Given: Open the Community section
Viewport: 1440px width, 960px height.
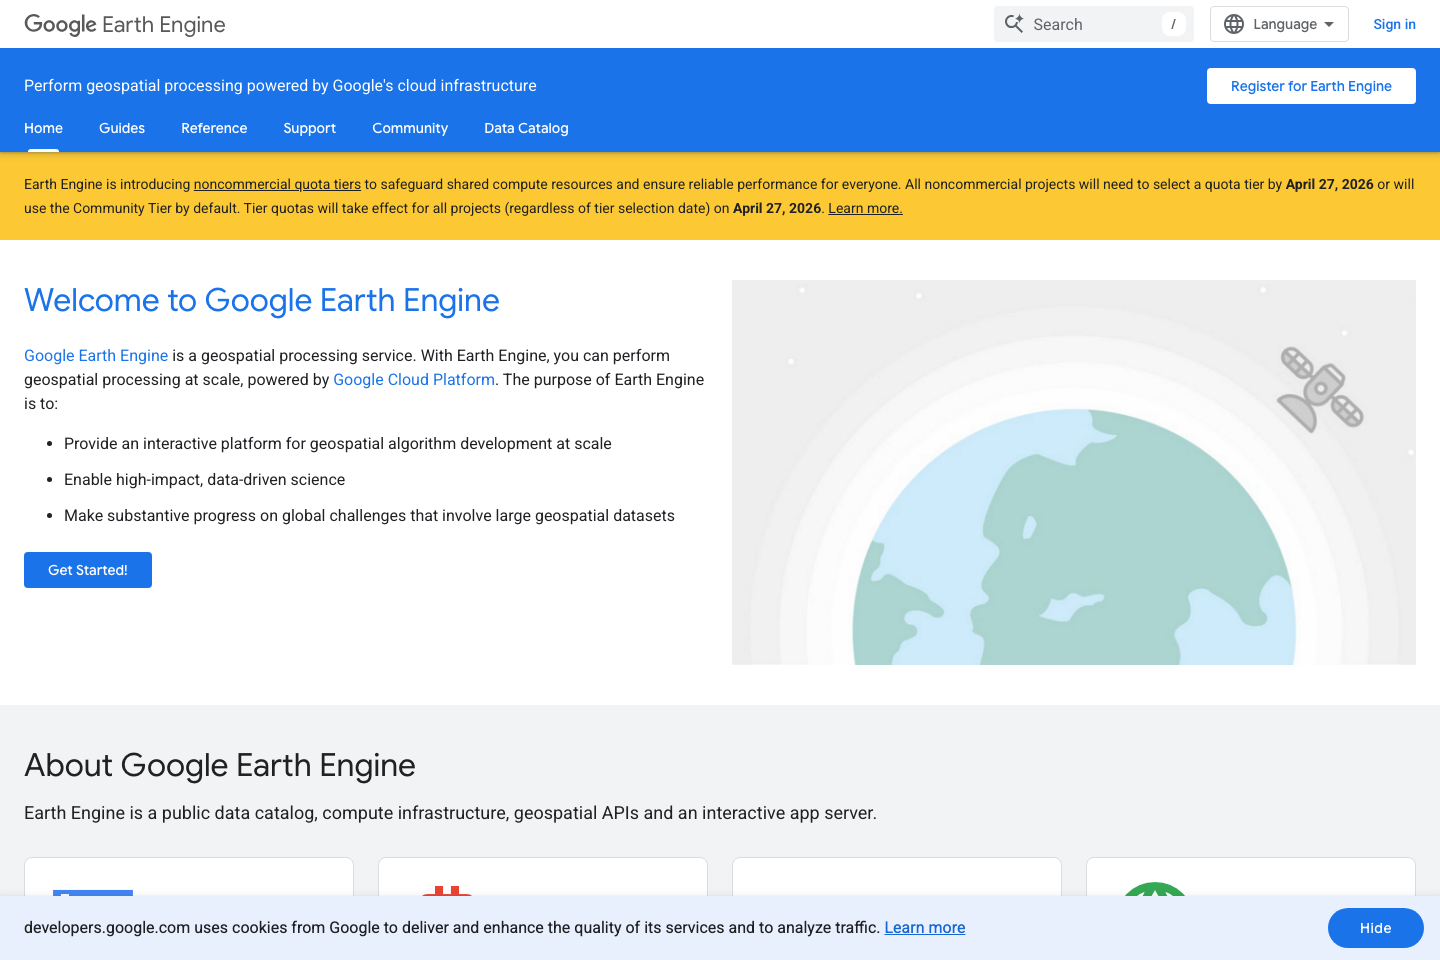Looking at the screenshot, I should click(410, 128).
